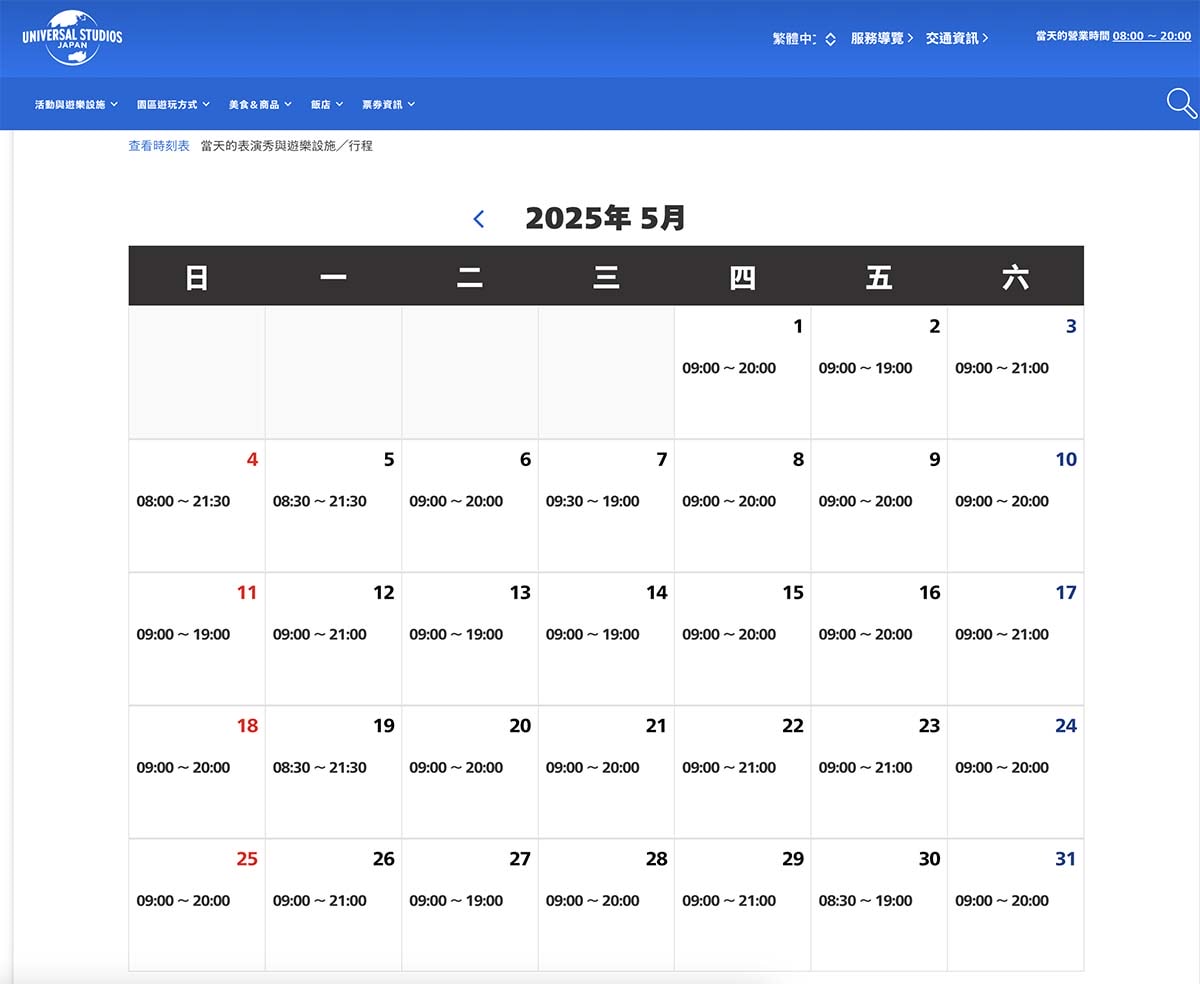
Task: Click the Universal Studios Japan logo
Action: (x=72, y=38)
